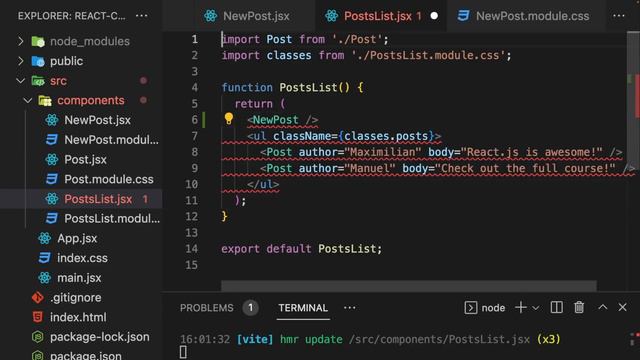640x360 pixels.
Task: Open the terminal launch profile dropdown arrow
Action: point(536,308)
